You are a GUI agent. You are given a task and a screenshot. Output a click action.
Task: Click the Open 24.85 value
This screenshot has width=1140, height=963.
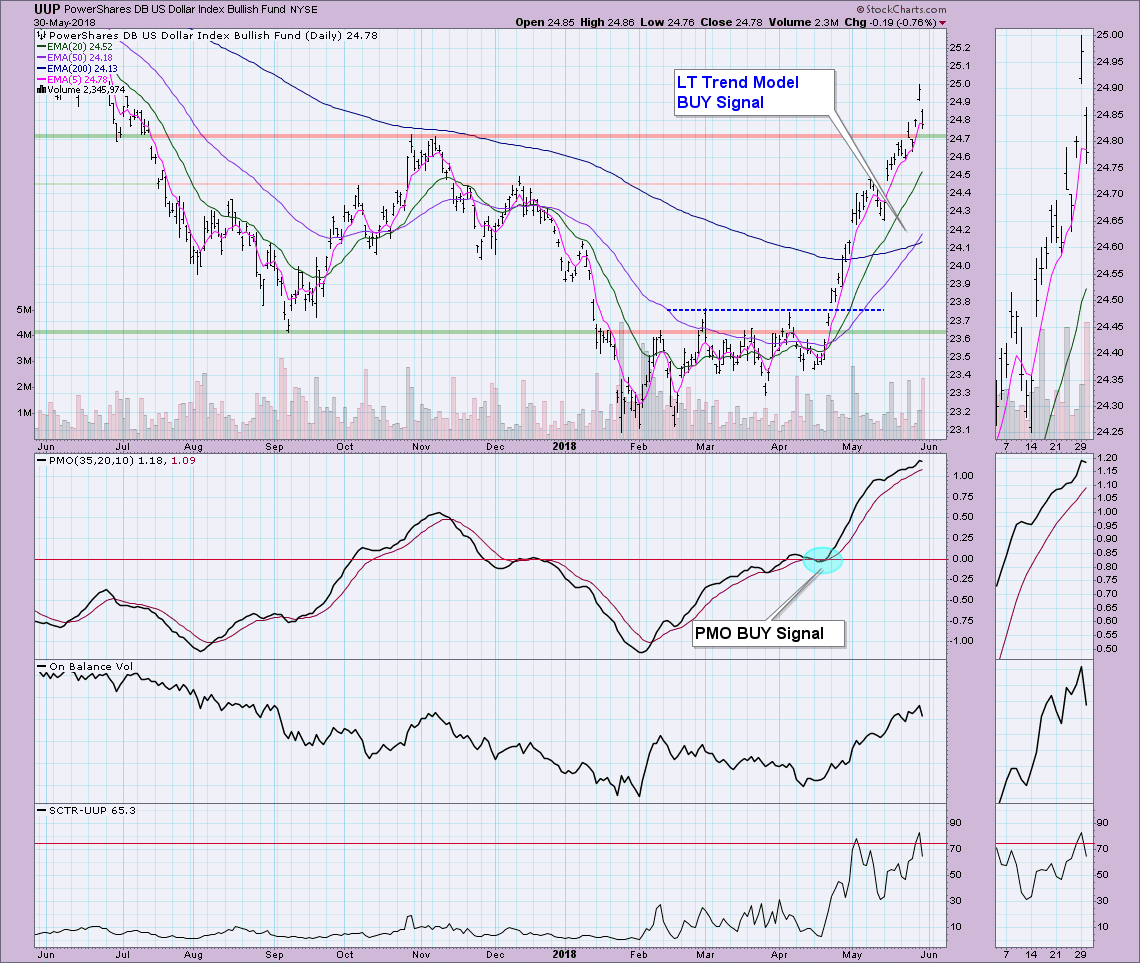coord(546,23)
